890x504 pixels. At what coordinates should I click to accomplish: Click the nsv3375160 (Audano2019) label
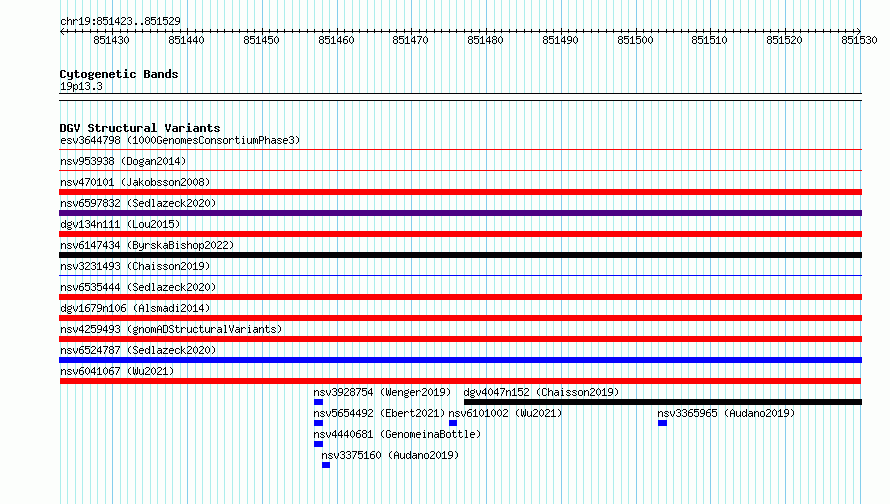tap(390, 455)
